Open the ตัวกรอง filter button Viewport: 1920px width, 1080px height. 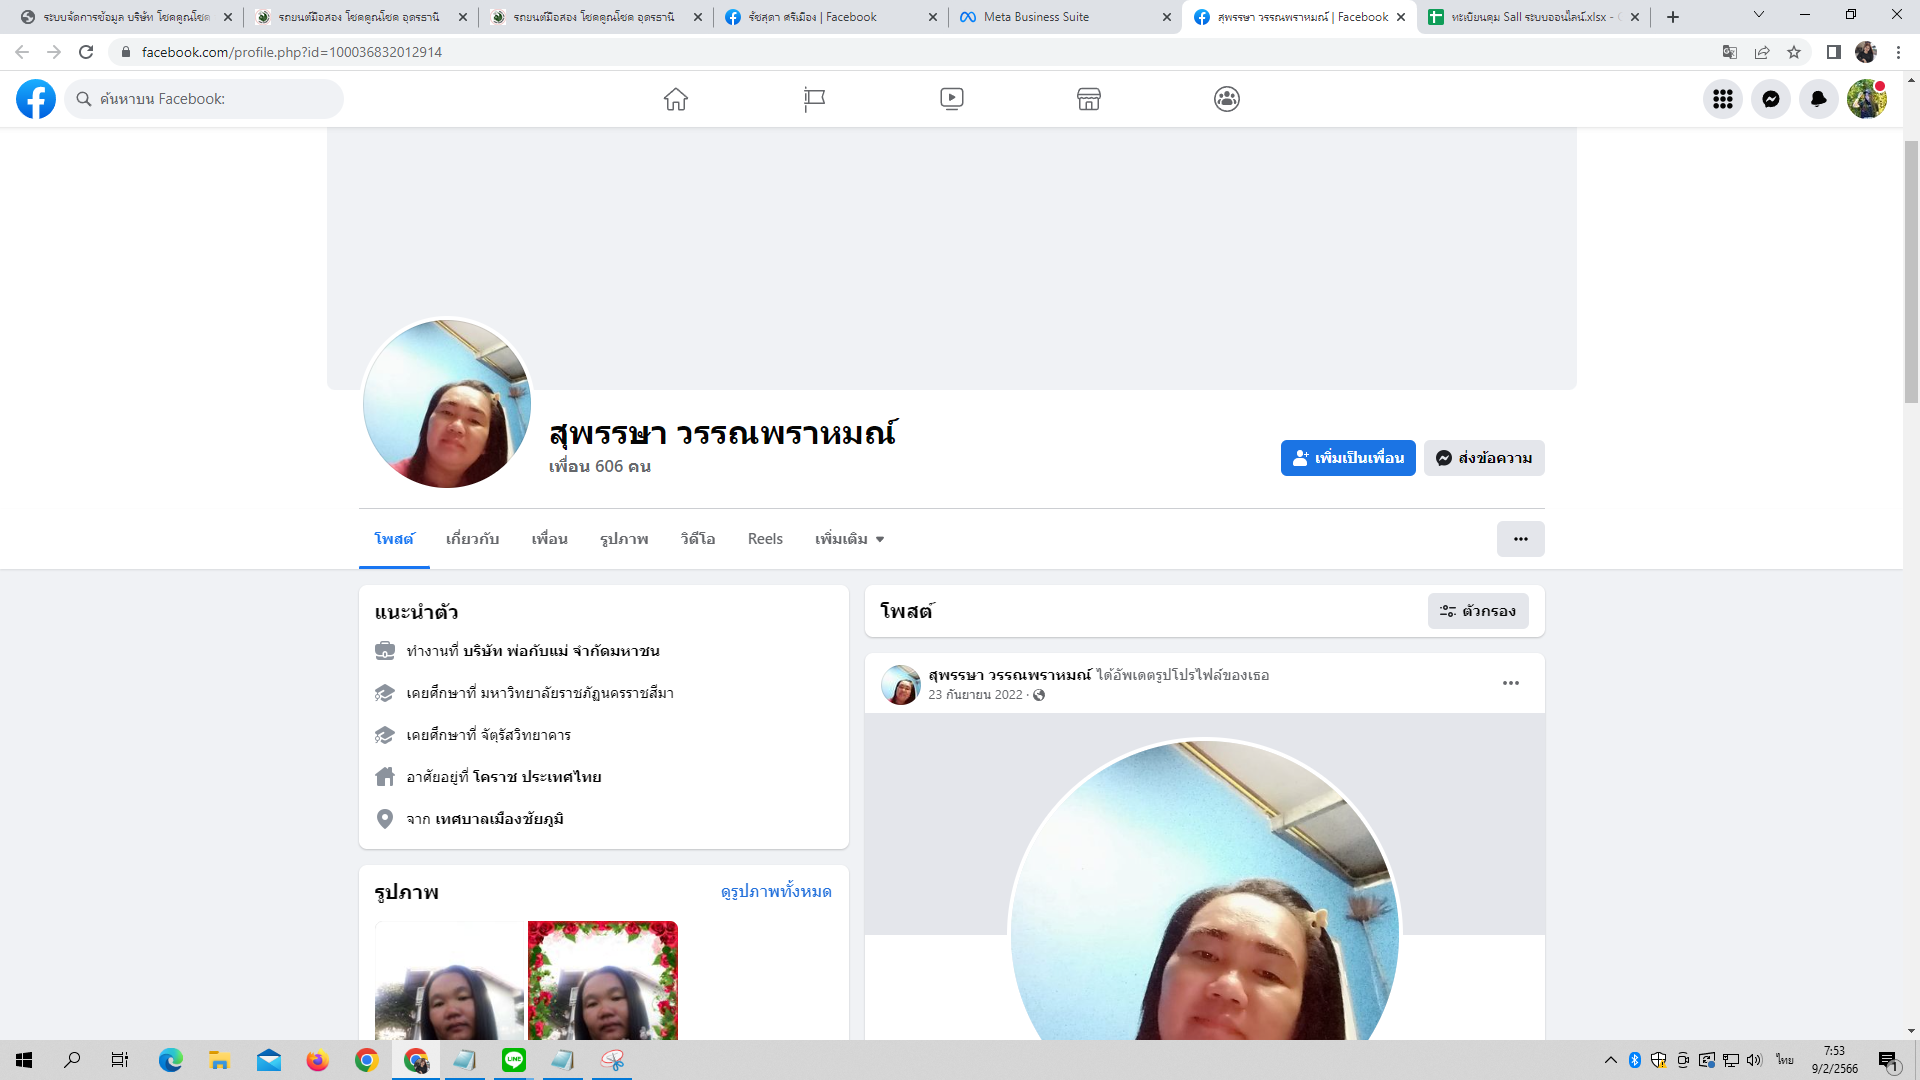[1478, 611]
